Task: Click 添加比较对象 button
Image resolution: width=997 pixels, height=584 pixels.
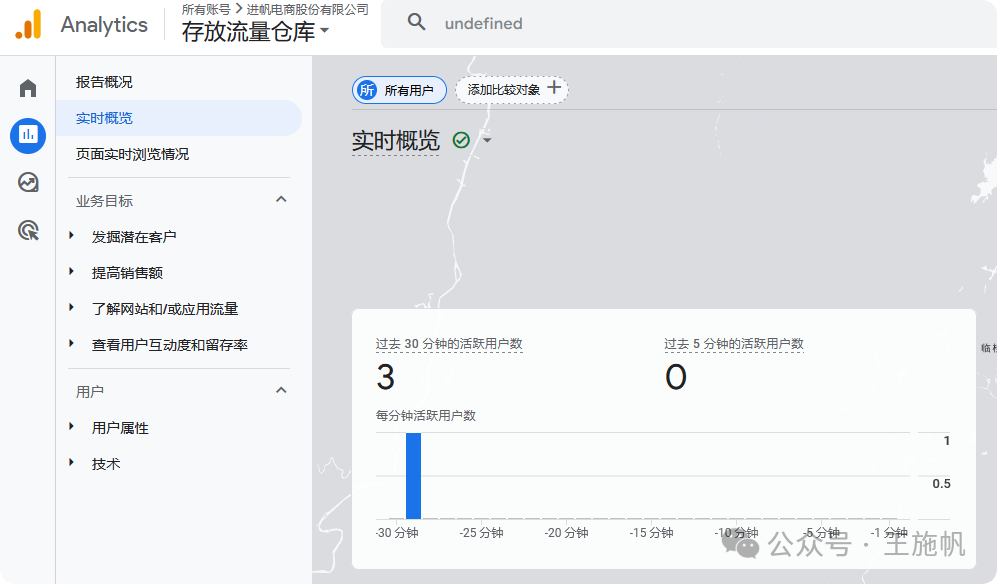Action: [x=511, y=90]
